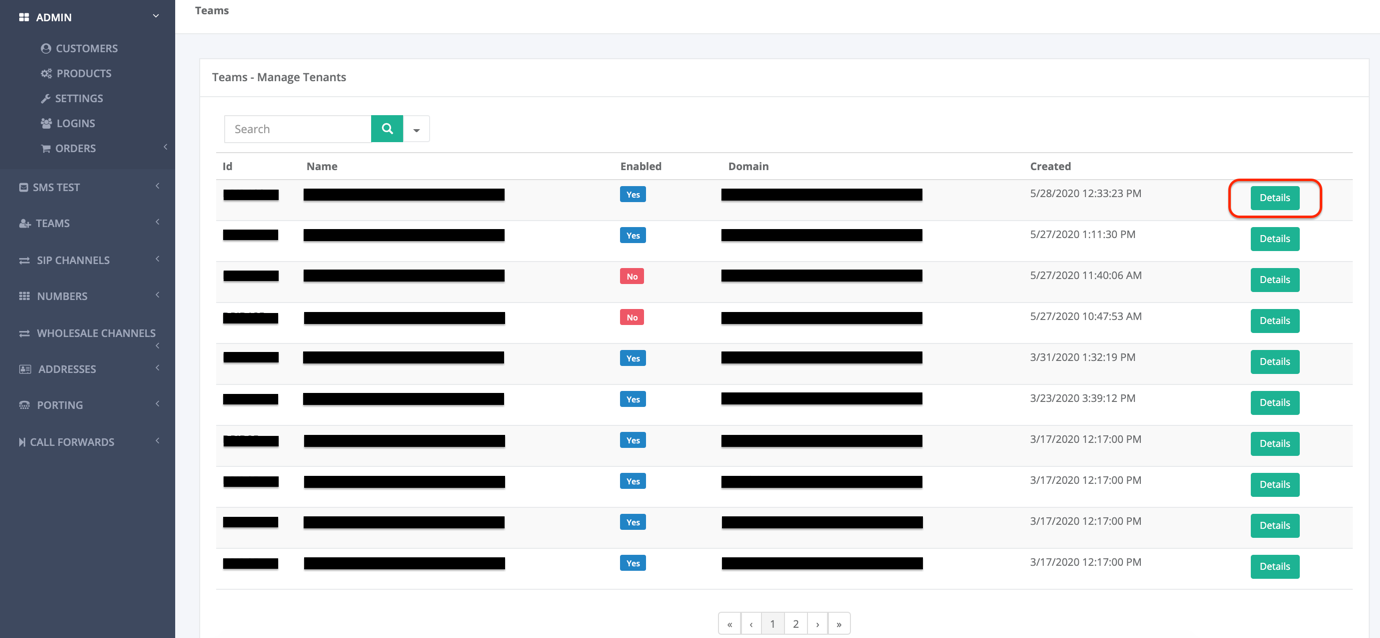The width and height of the screenshot is (1380, 638).
Task: Go to previous page with single arrow
Action: 751,624
